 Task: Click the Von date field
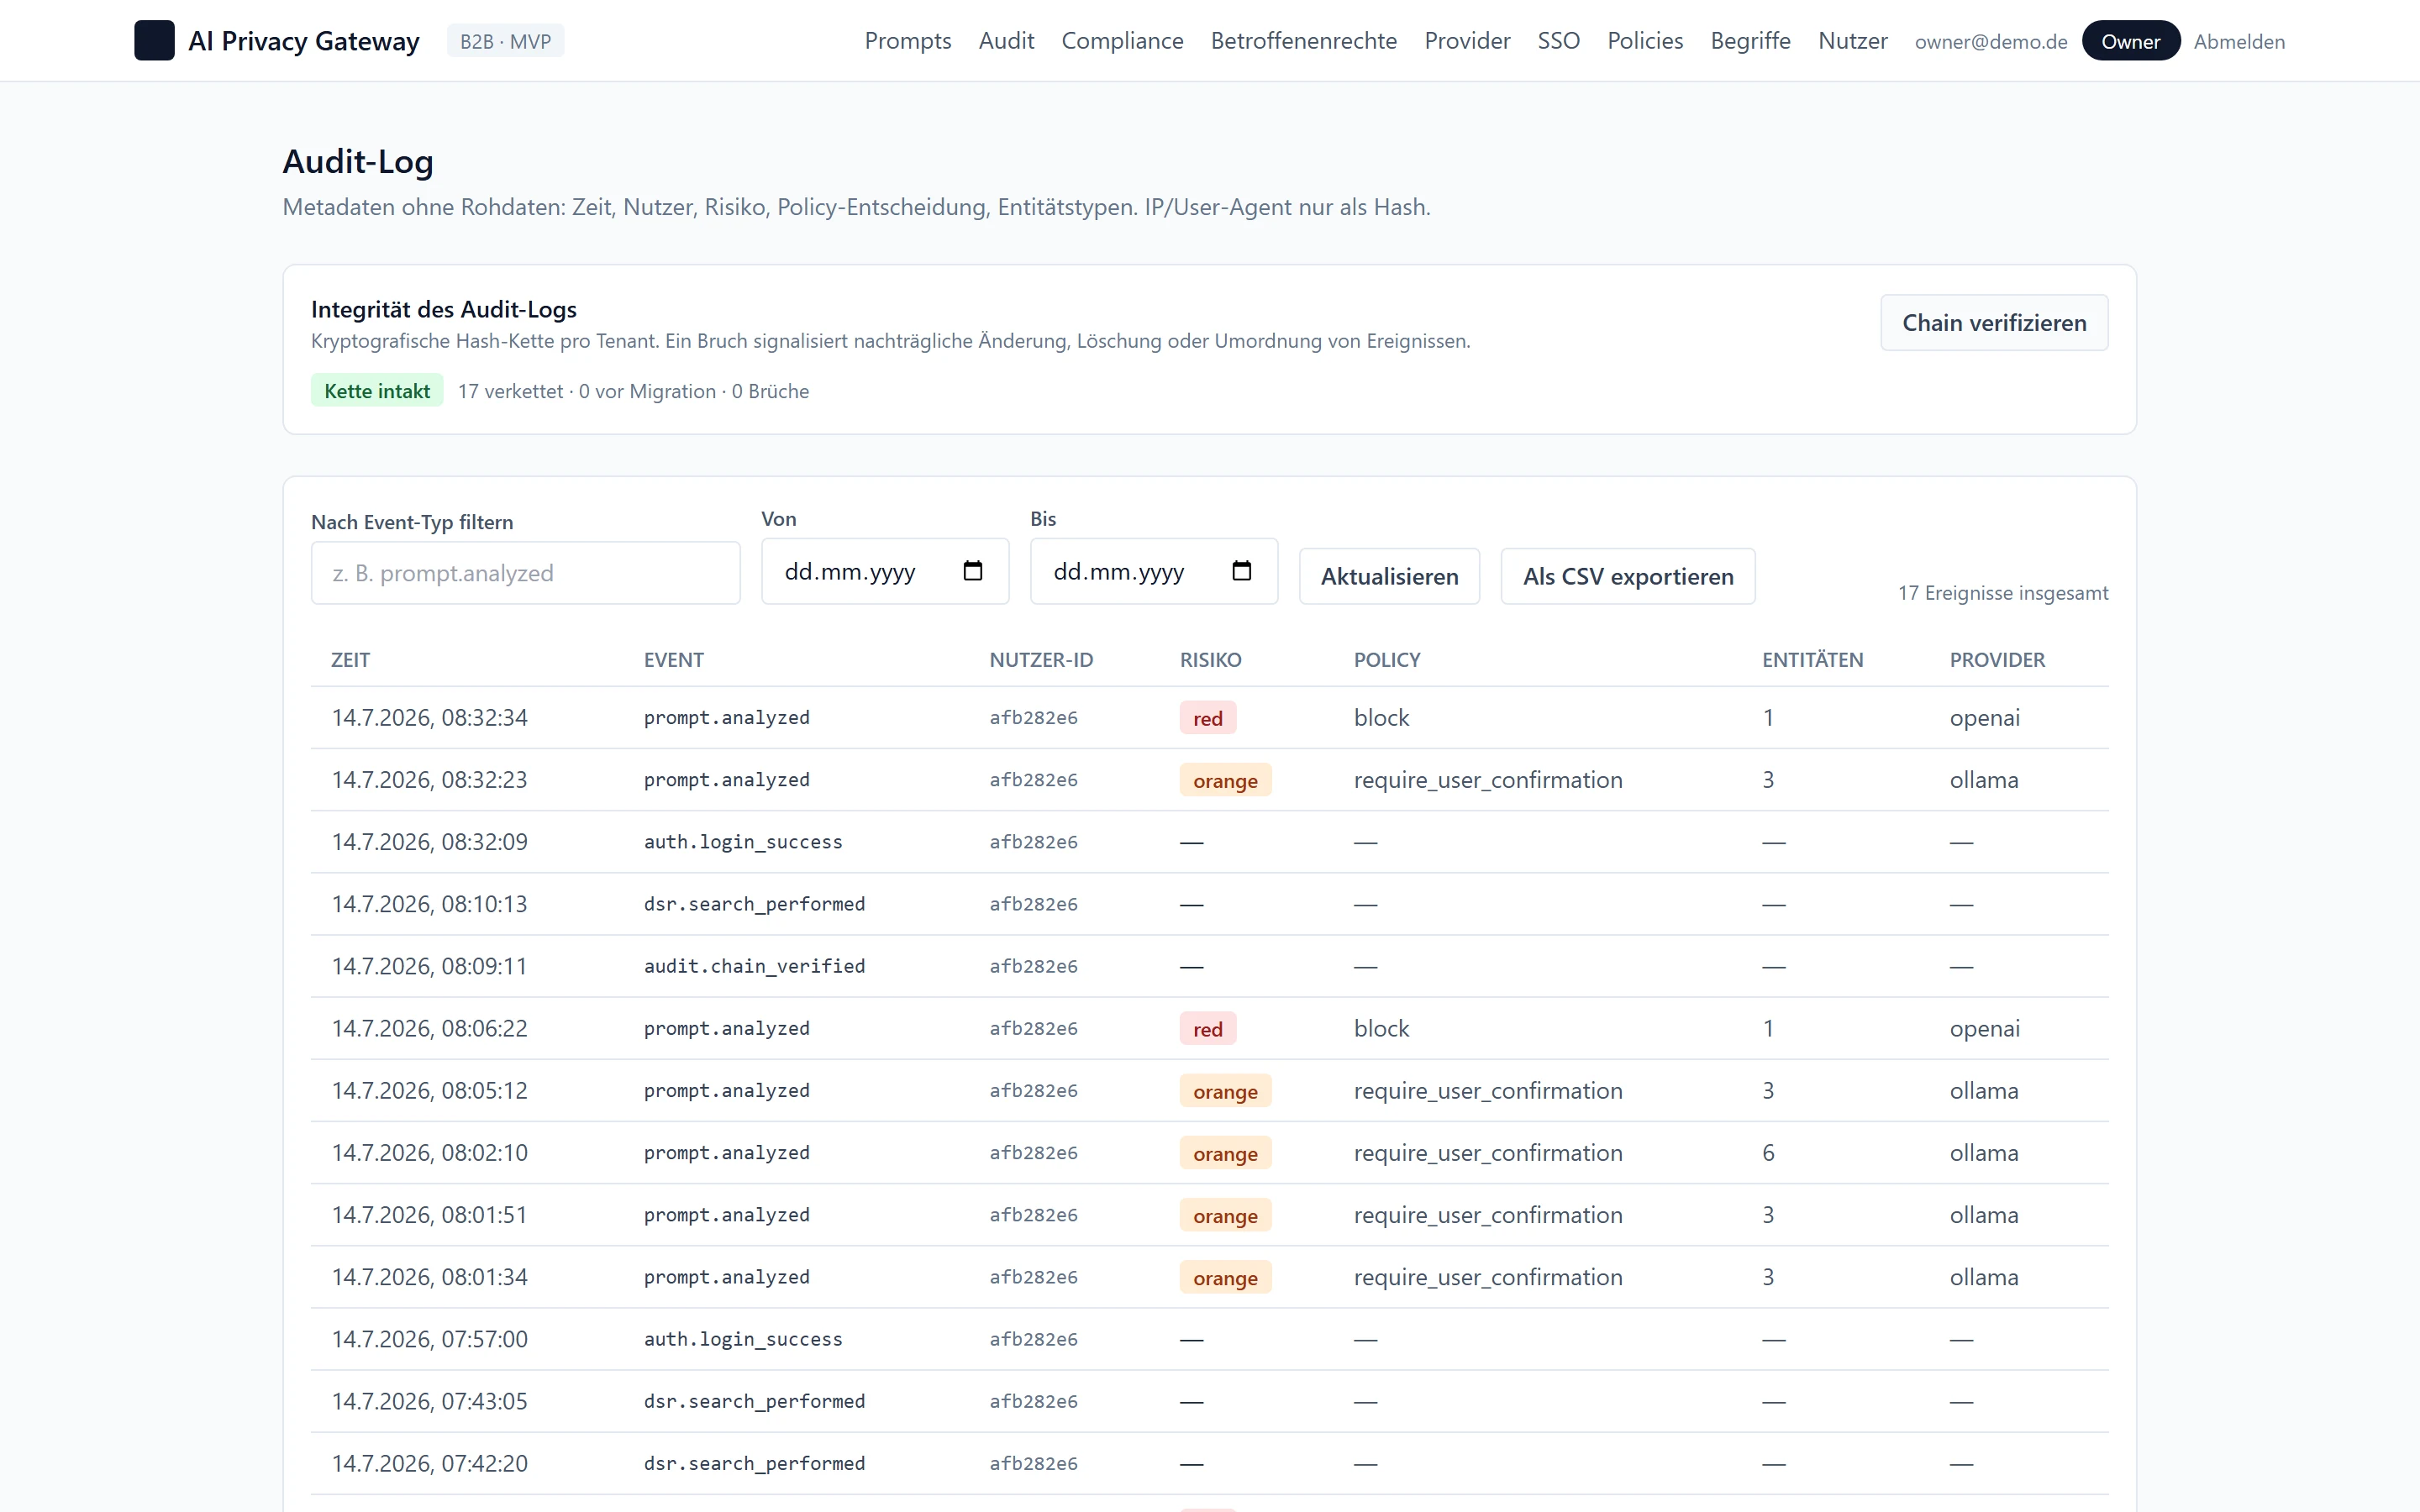[884, 571]
